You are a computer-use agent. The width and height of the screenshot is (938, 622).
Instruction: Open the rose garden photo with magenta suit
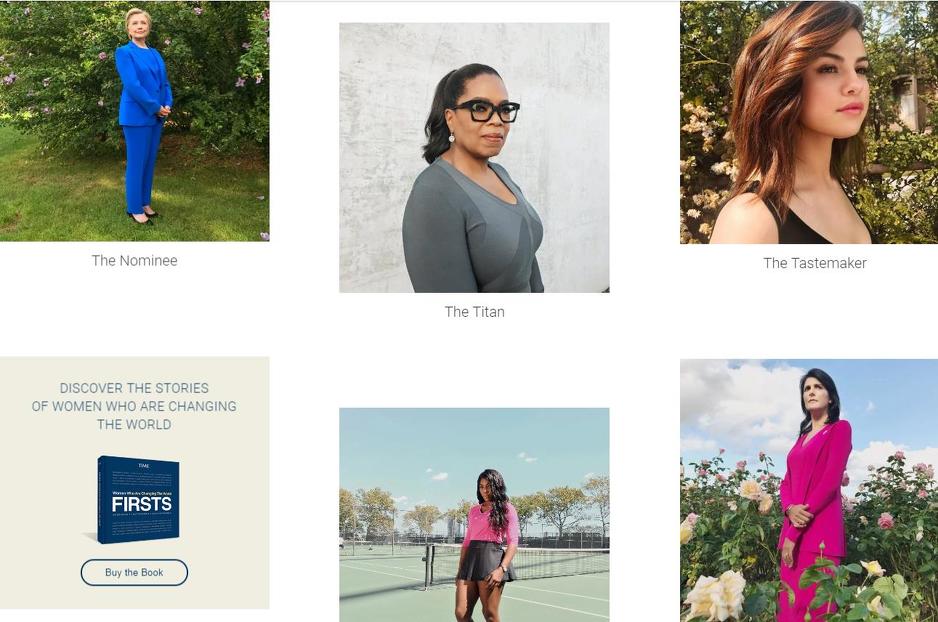tap(809, 490)
